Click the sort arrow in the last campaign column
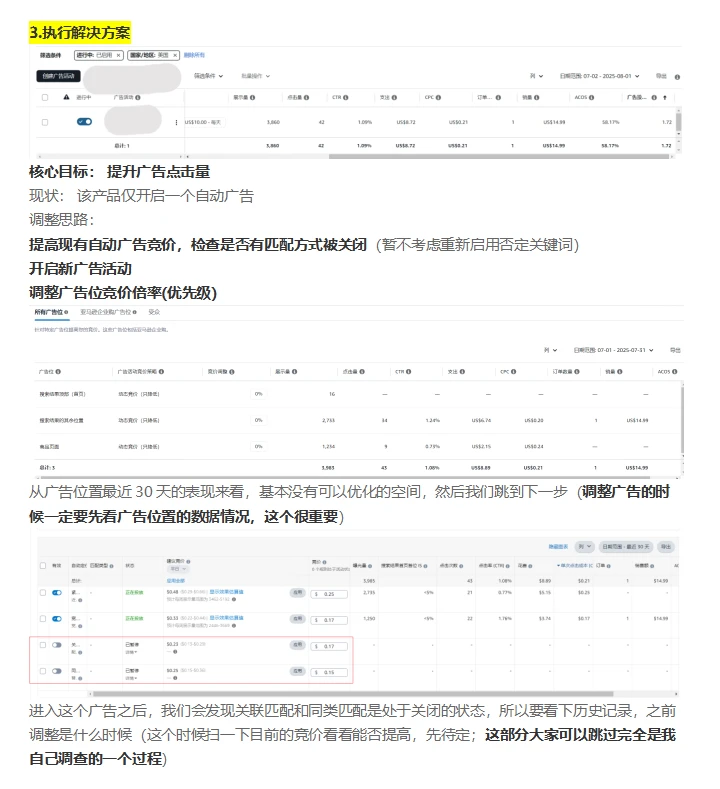Screen dimensions: 720x789 (665, 98)
